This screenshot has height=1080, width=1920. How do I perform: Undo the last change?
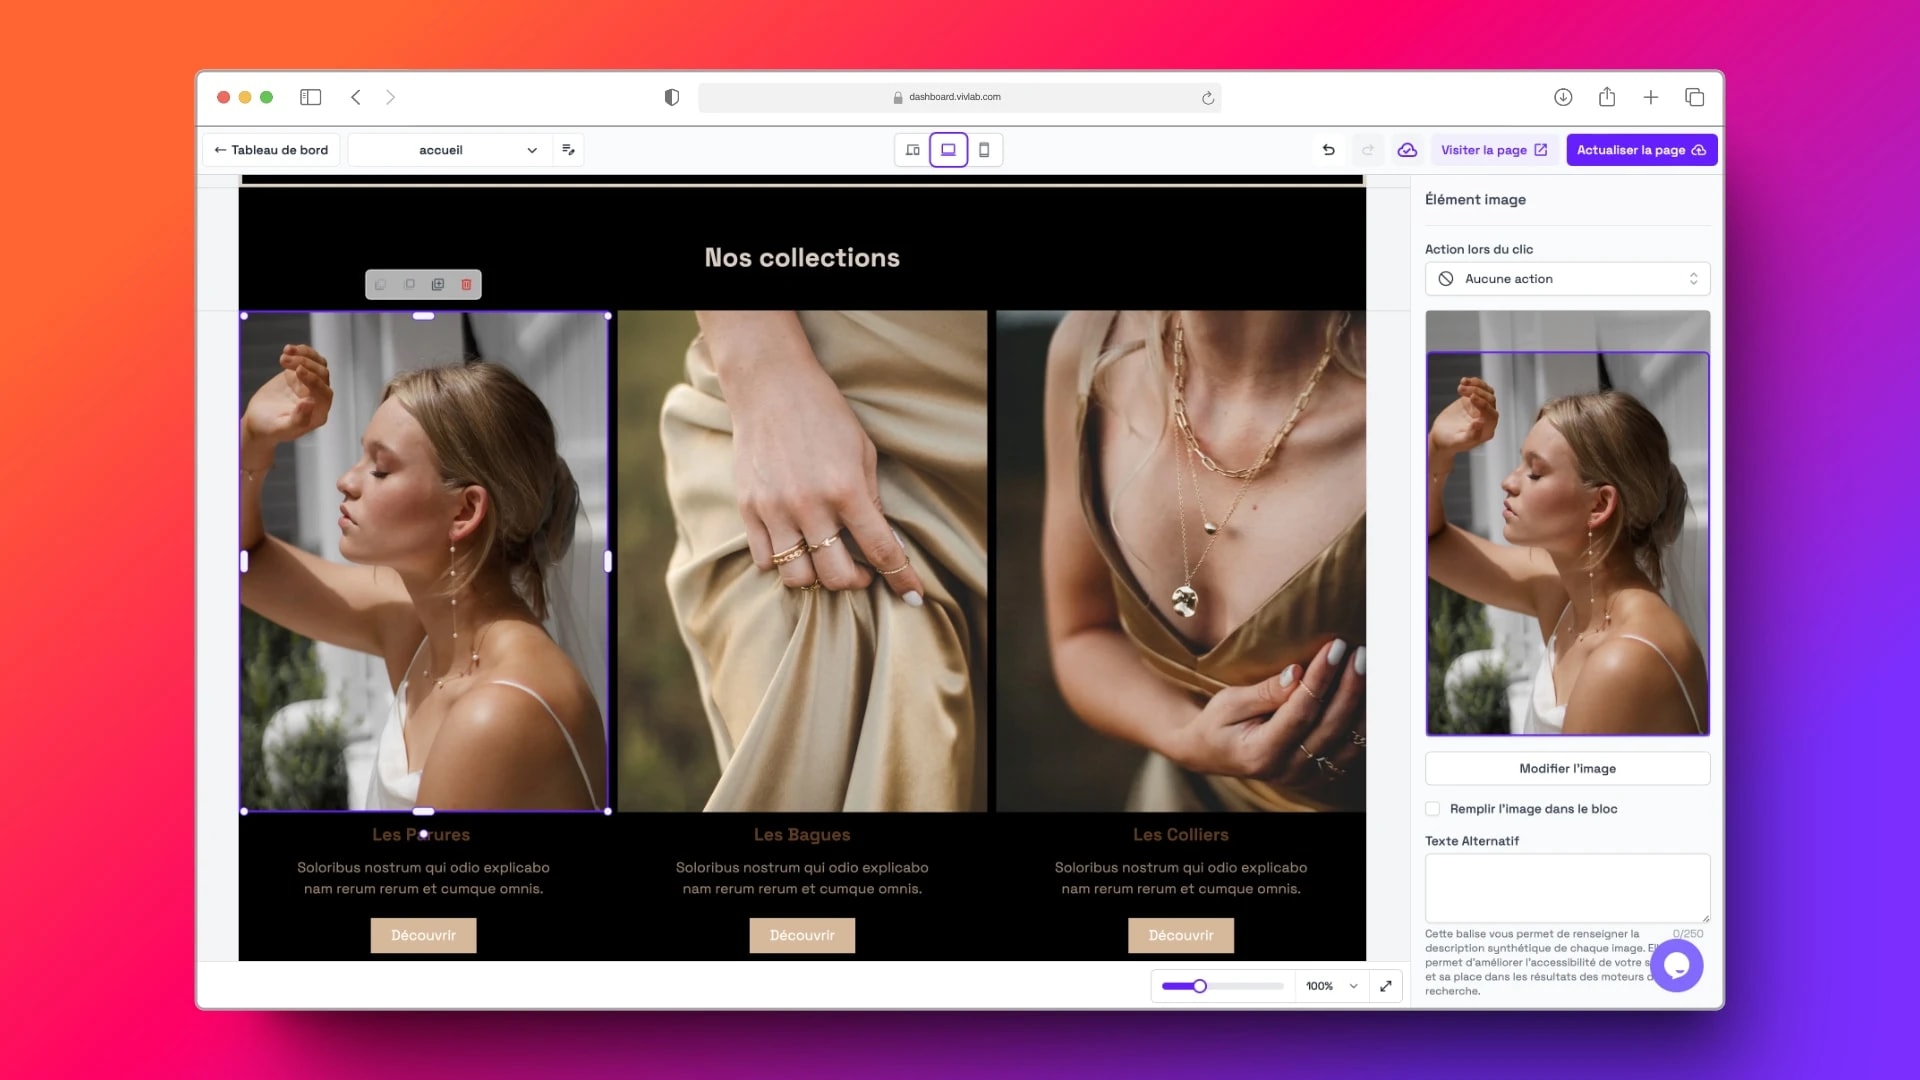(1329, 150)
